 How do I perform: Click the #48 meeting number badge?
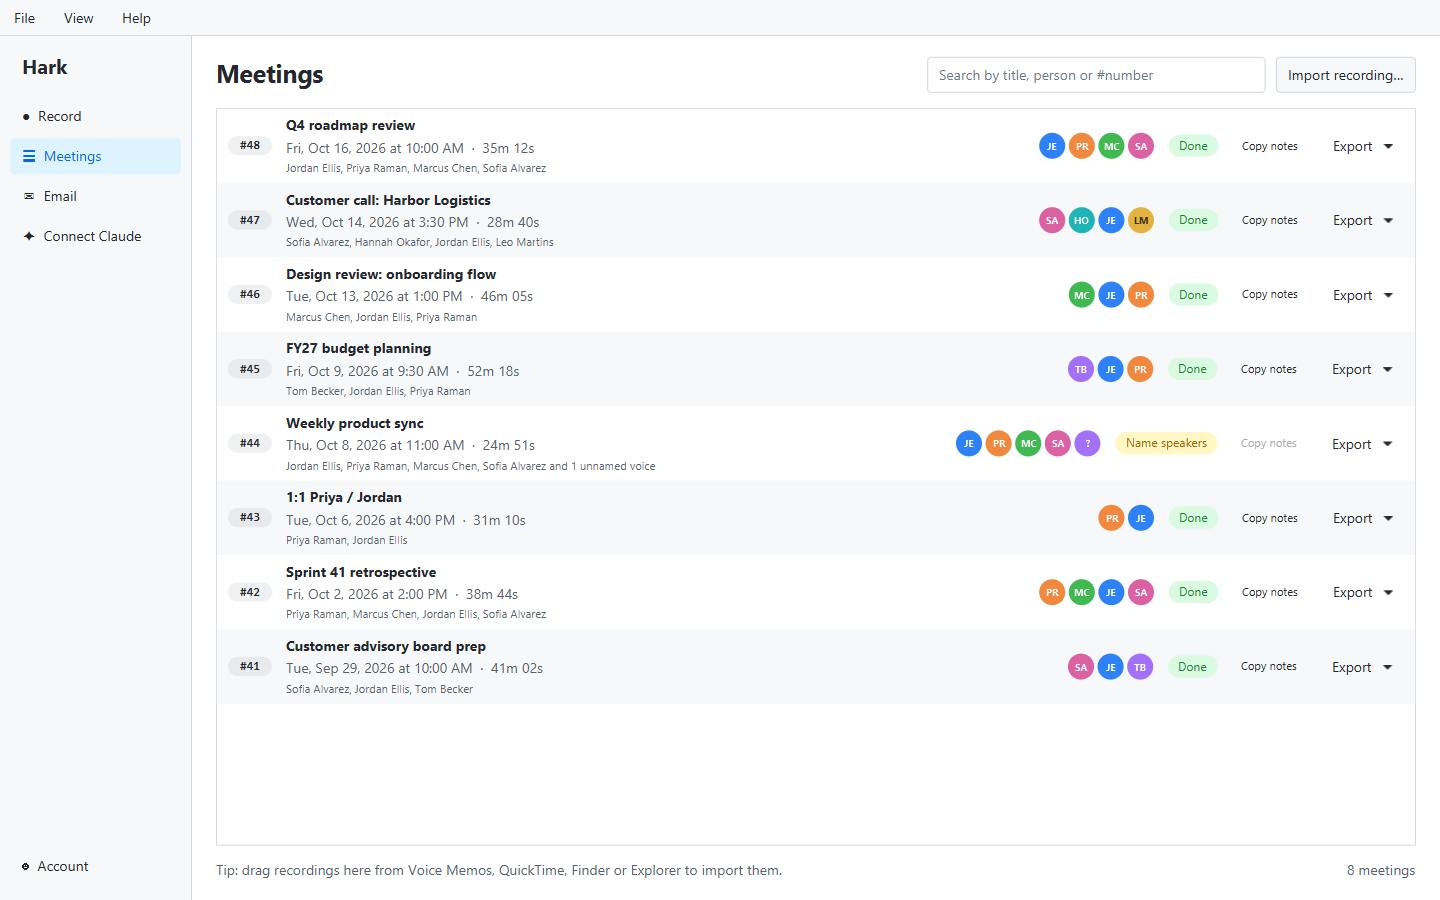250,146
